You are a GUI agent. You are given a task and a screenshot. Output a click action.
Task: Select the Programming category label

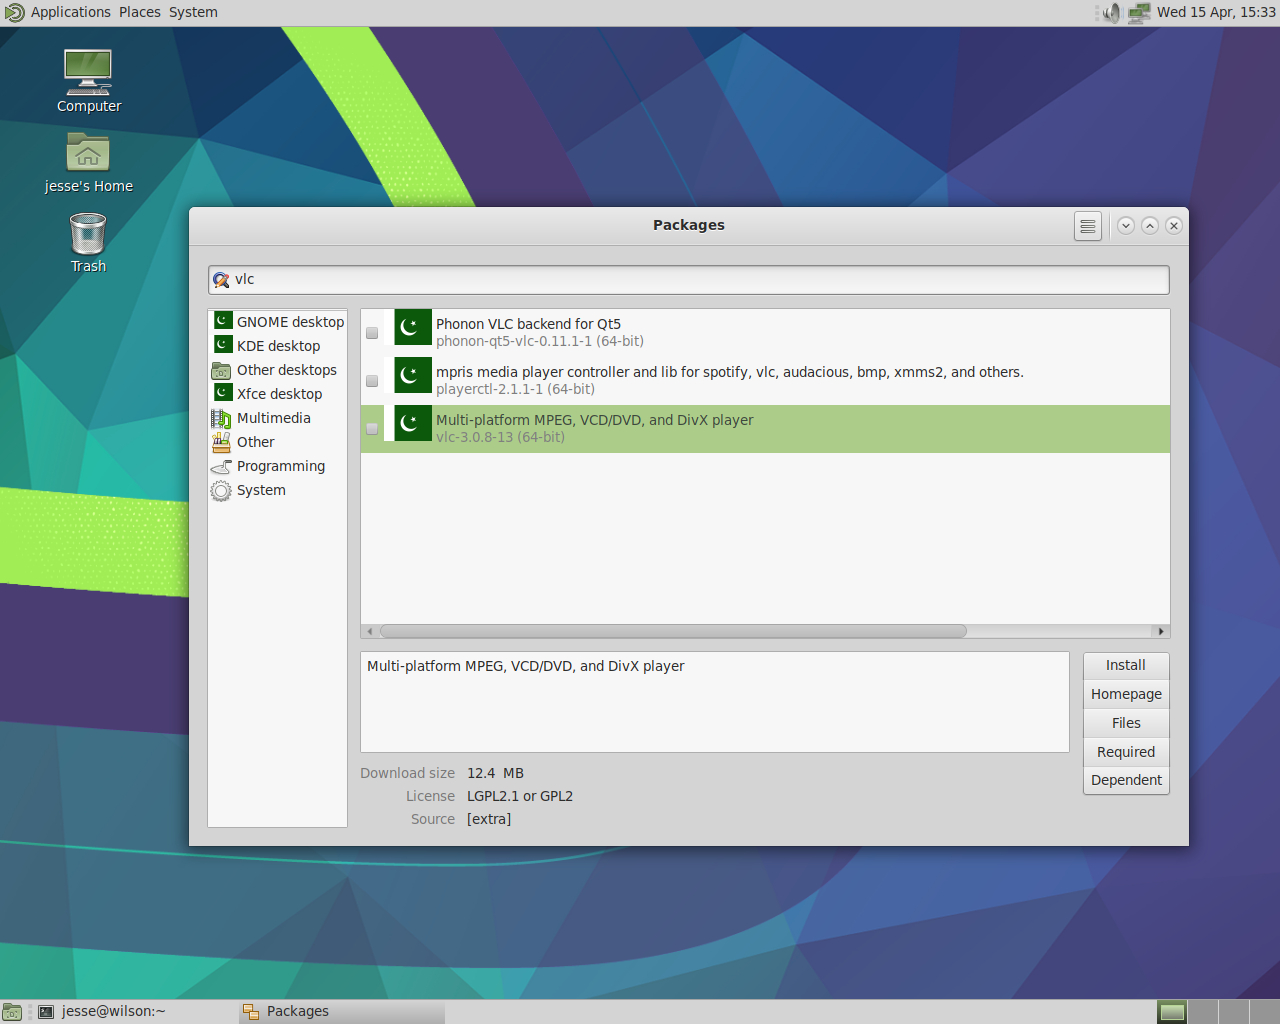(x=281, y=466)
